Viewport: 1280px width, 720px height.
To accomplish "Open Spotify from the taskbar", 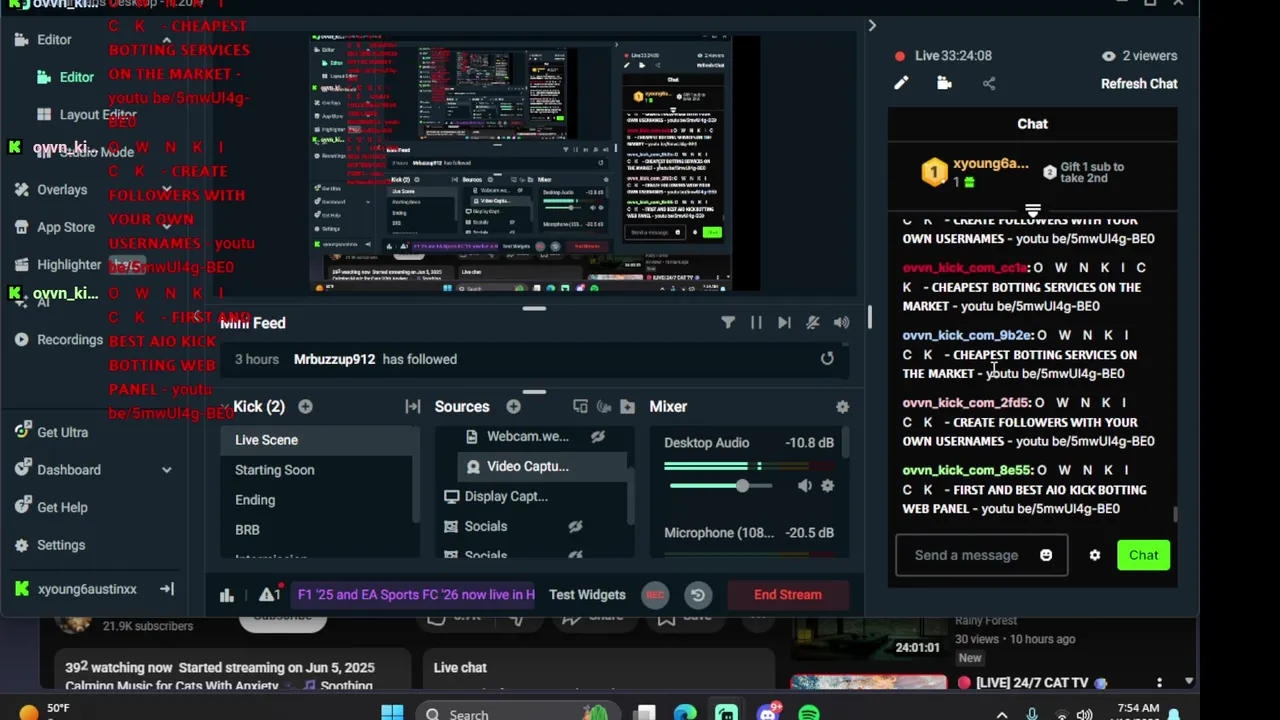I will coord(809,712).
